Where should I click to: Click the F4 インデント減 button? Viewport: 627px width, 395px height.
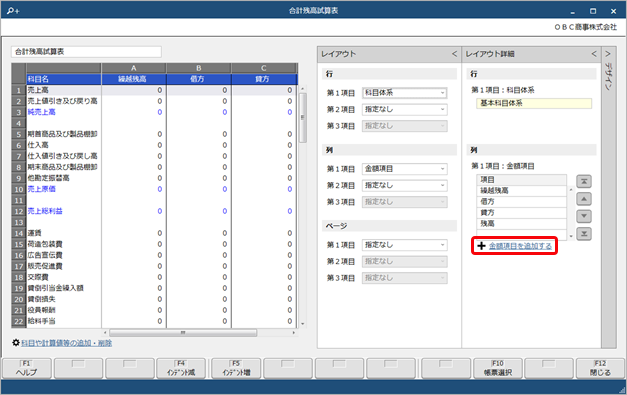click(x=181, y=368)
